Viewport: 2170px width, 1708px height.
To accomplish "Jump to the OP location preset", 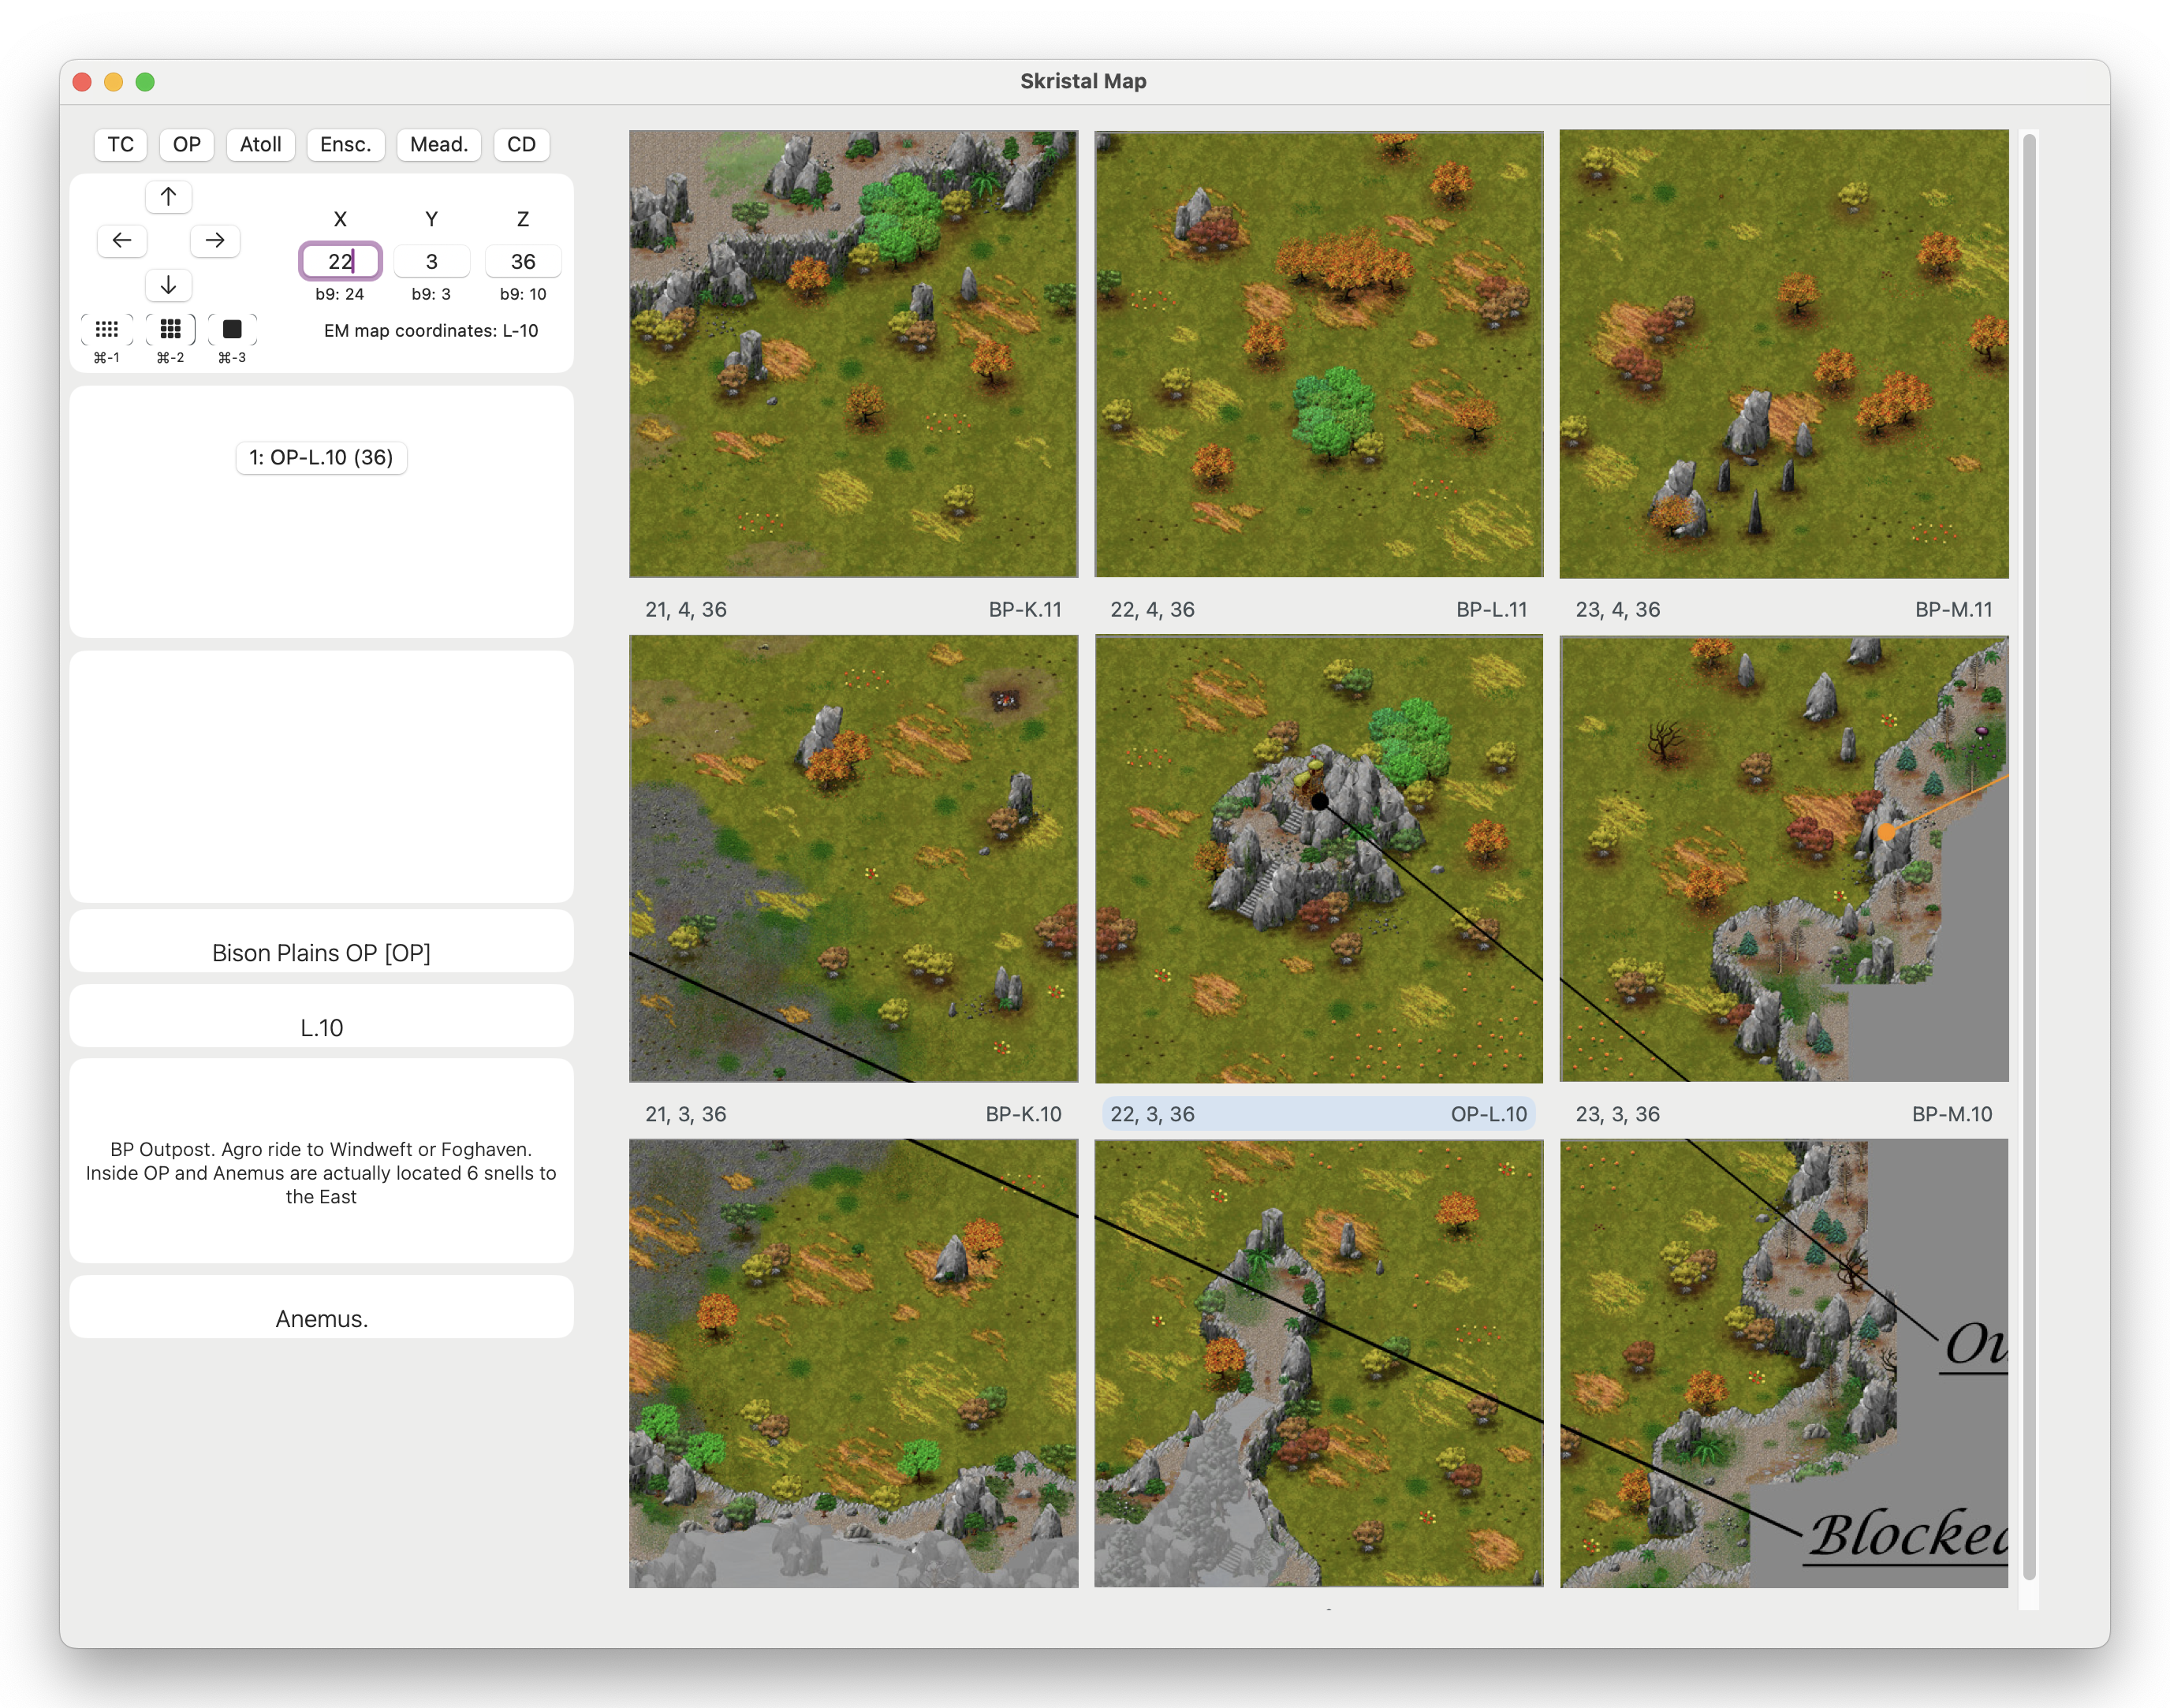I will 186,144.
